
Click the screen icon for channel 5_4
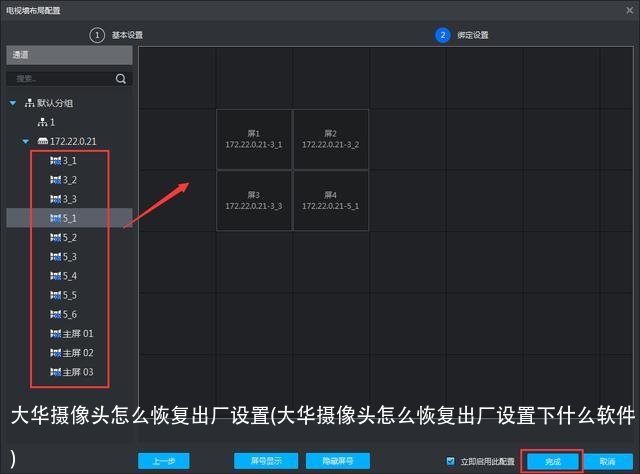56,276
